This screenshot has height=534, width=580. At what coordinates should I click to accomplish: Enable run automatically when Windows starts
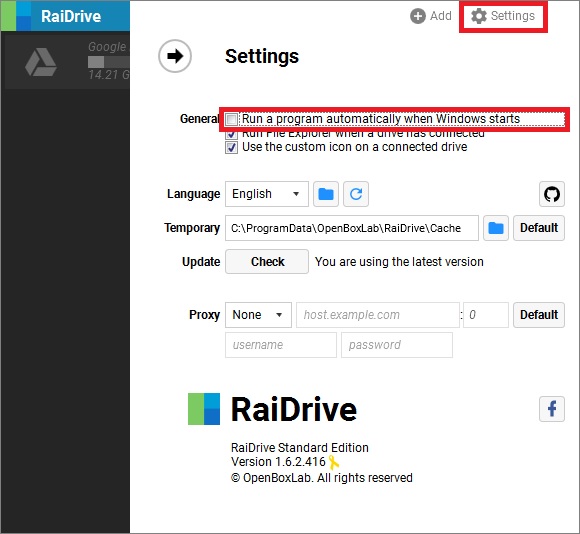(x=232, y=119)
